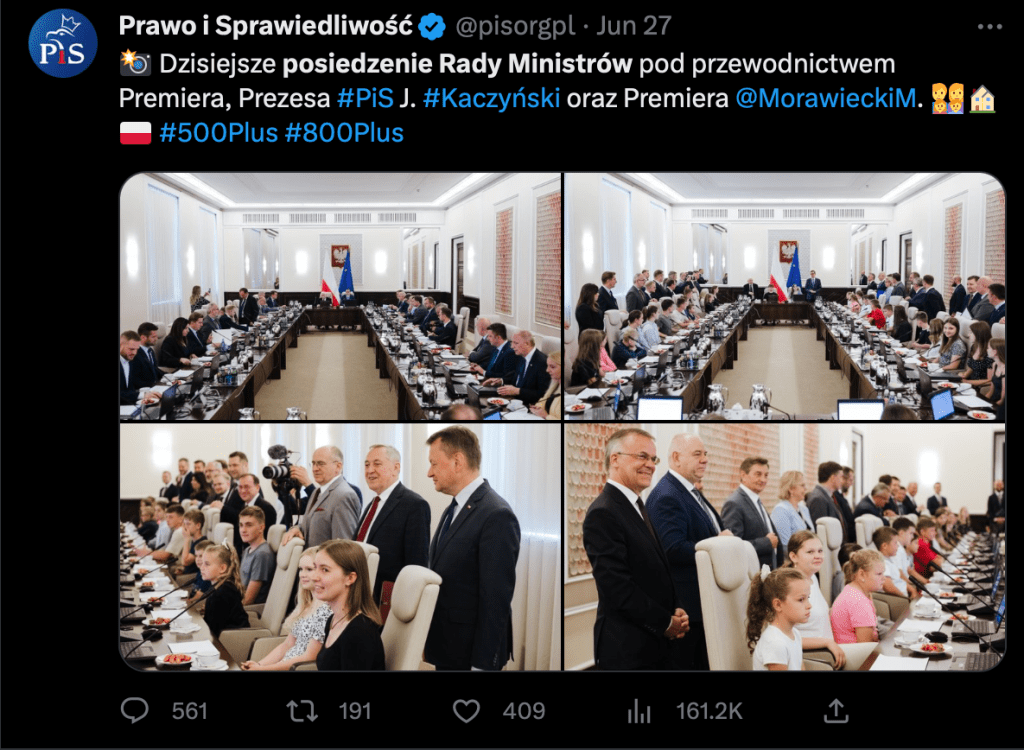Click the blue verified badge
The width and height of the screenshot is (1024, 750).
(432, 27)
